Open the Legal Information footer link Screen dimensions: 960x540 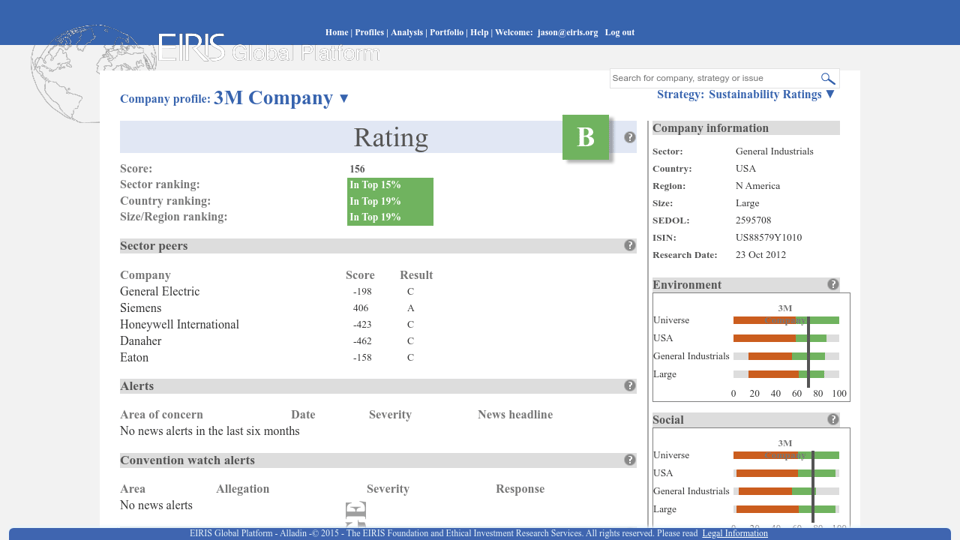click(735, 534)
